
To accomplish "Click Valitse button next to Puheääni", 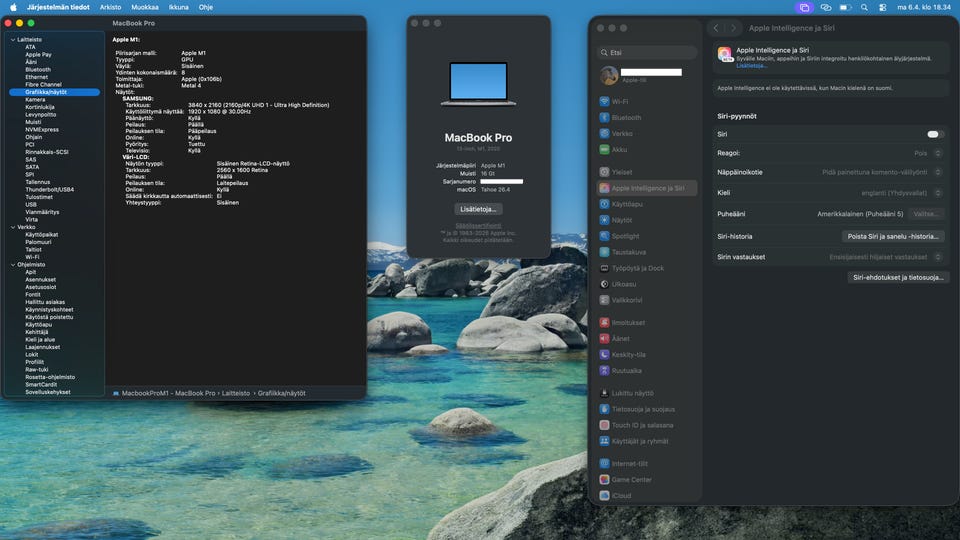I will coord(925,214).
